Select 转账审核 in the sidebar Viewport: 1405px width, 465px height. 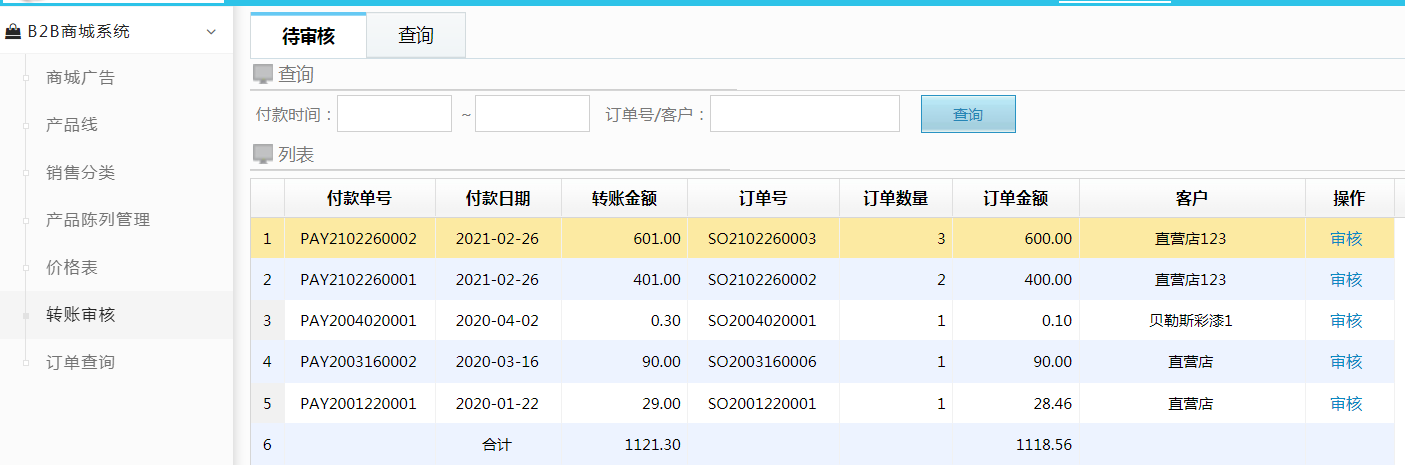tap(80, 315)
